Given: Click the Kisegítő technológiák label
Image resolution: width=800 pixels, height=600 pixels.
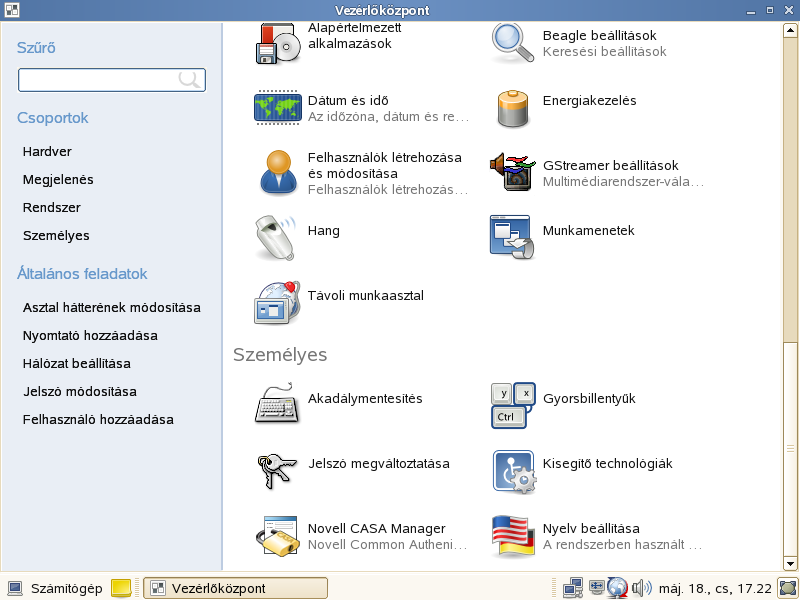Looking at the screenshot, I should 608,464.
